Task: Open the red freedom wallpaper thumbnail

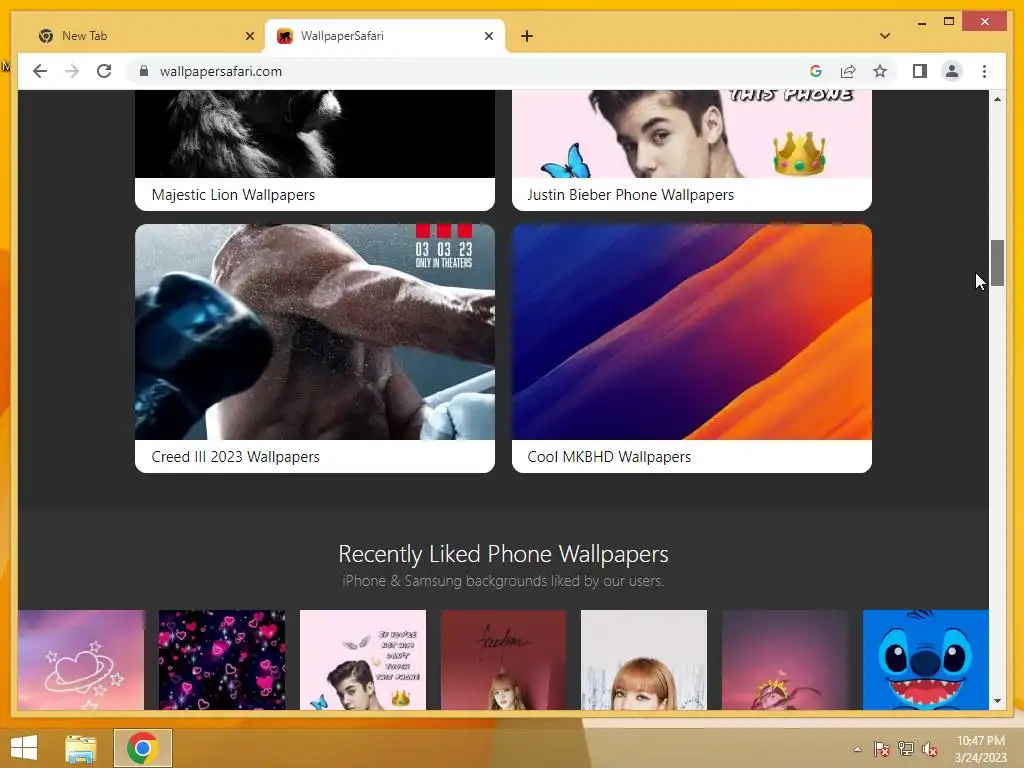Action: pos(504,660)
